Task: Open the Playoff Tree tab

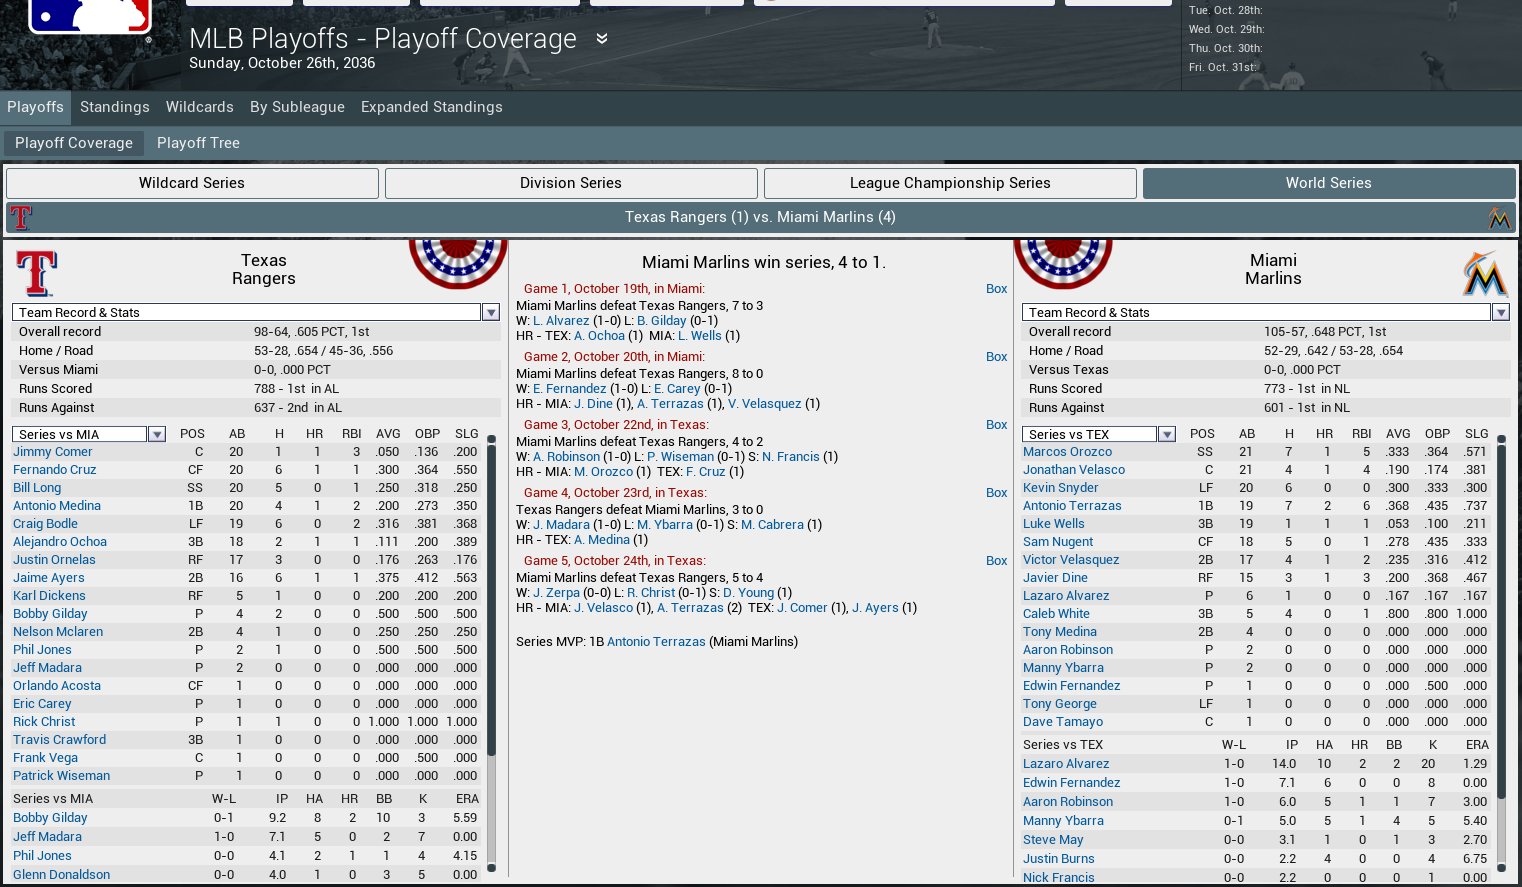Action: click(x=198, y=143)
